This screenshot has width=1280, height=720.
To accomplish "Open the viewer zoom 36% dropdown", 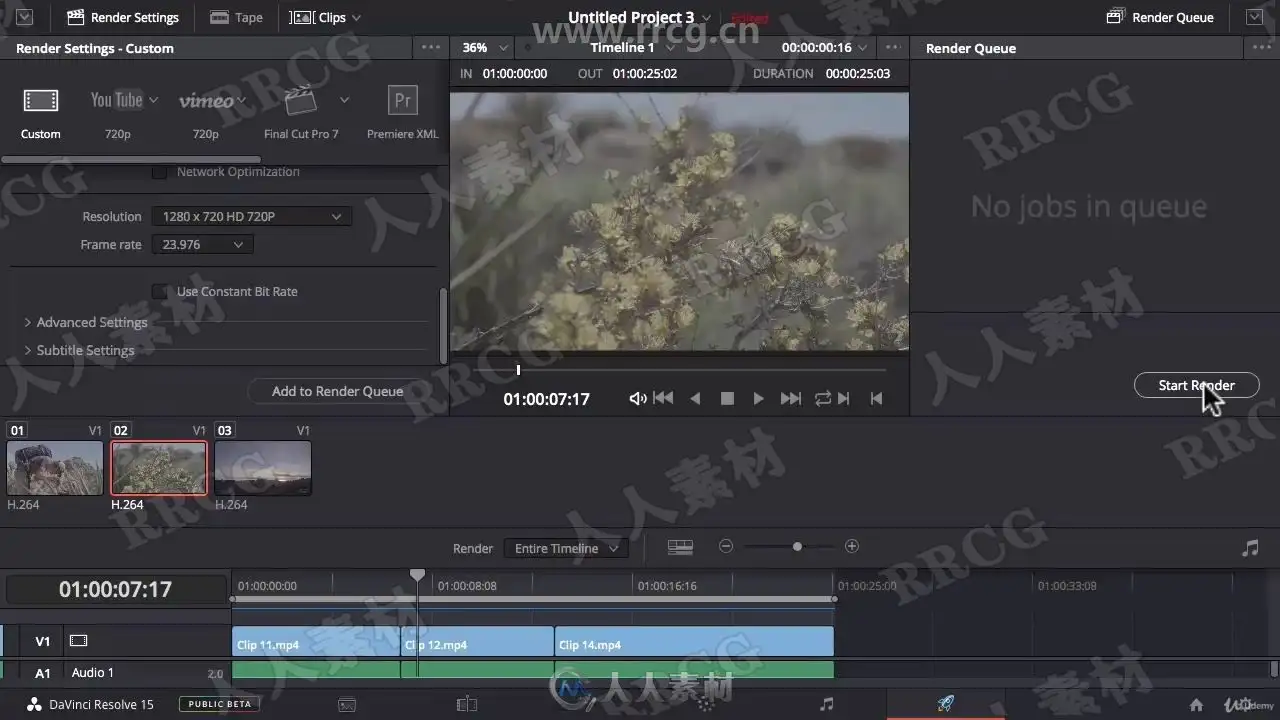I will click(x=485, y=47).
